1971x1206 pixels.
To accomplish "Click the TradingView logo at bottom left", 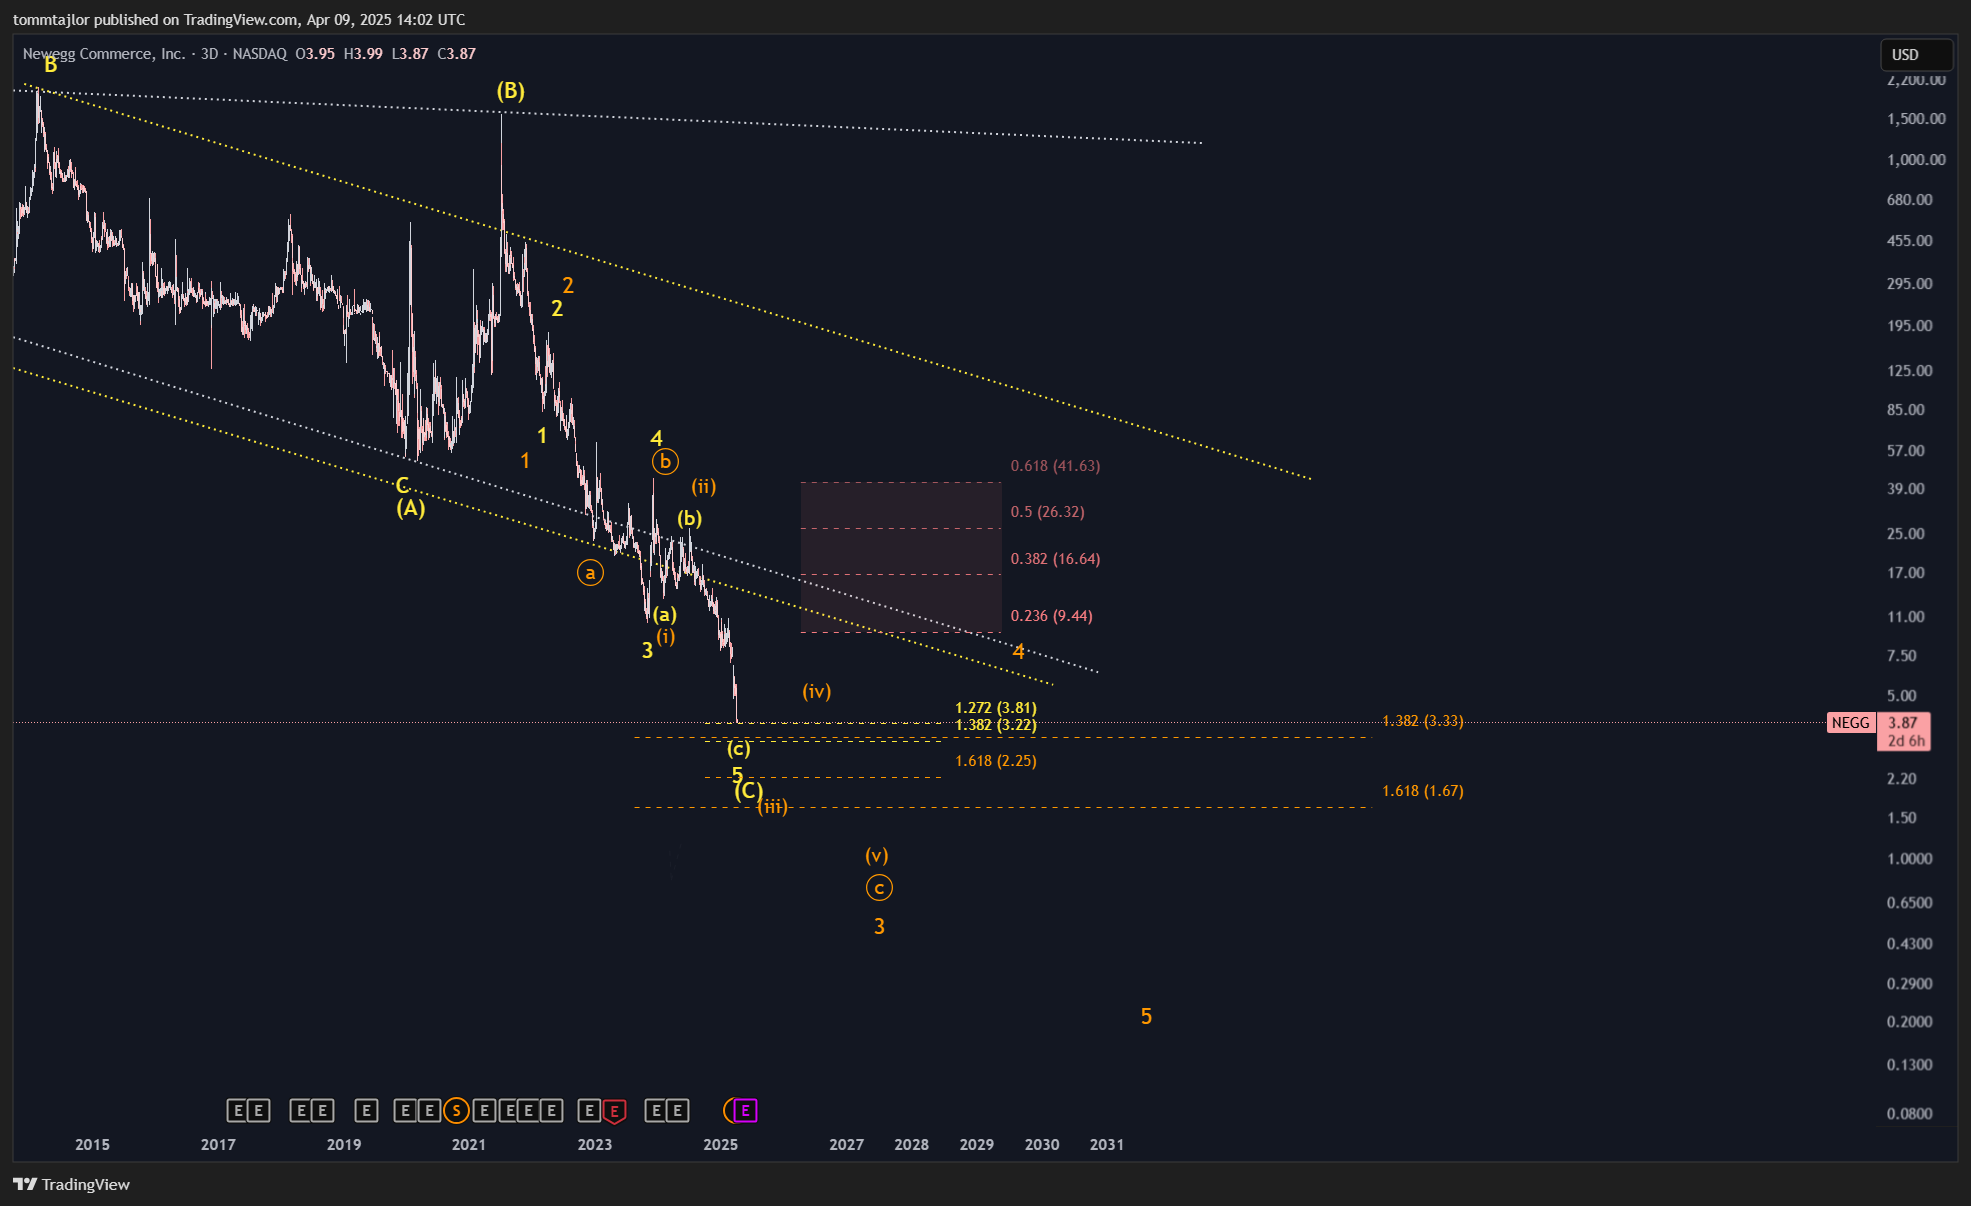I will click(72, 1184).
